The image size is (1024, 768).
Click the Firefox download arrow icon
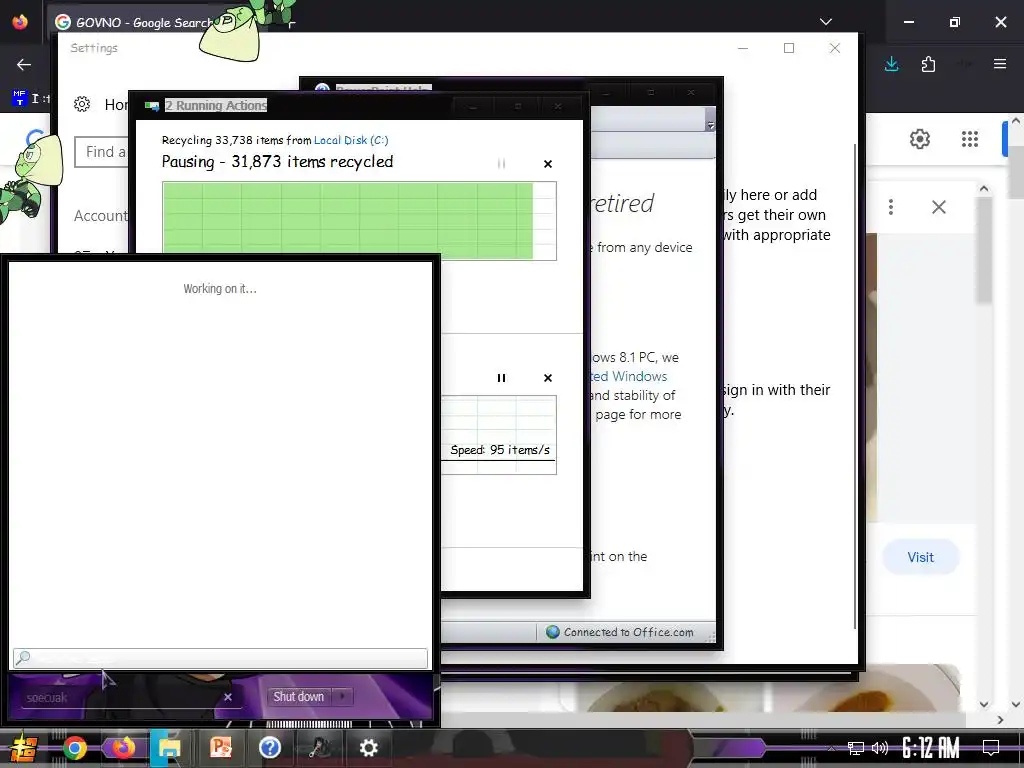click(x=891, y=64)
